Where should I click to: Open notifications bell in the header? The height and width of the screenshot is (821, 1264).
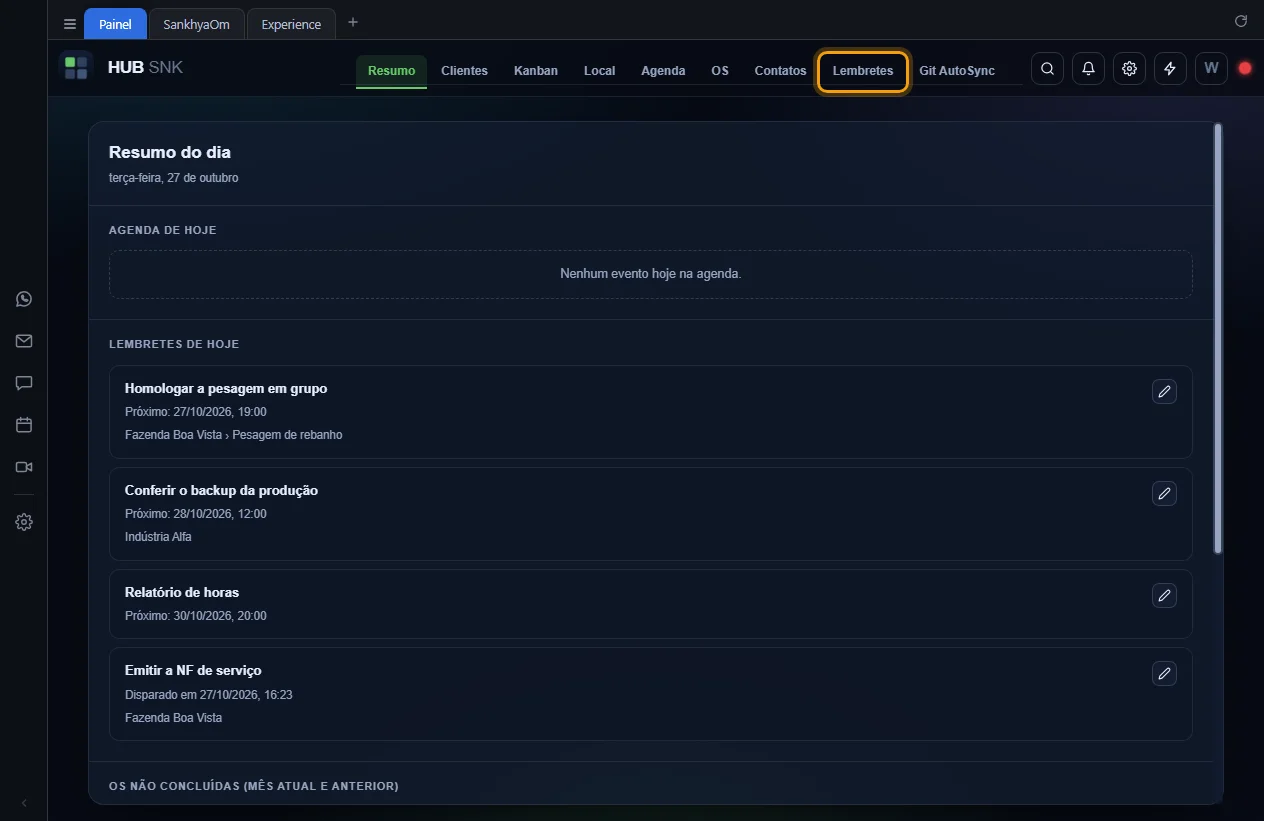pyautogui.click(x=1088, y=68)
